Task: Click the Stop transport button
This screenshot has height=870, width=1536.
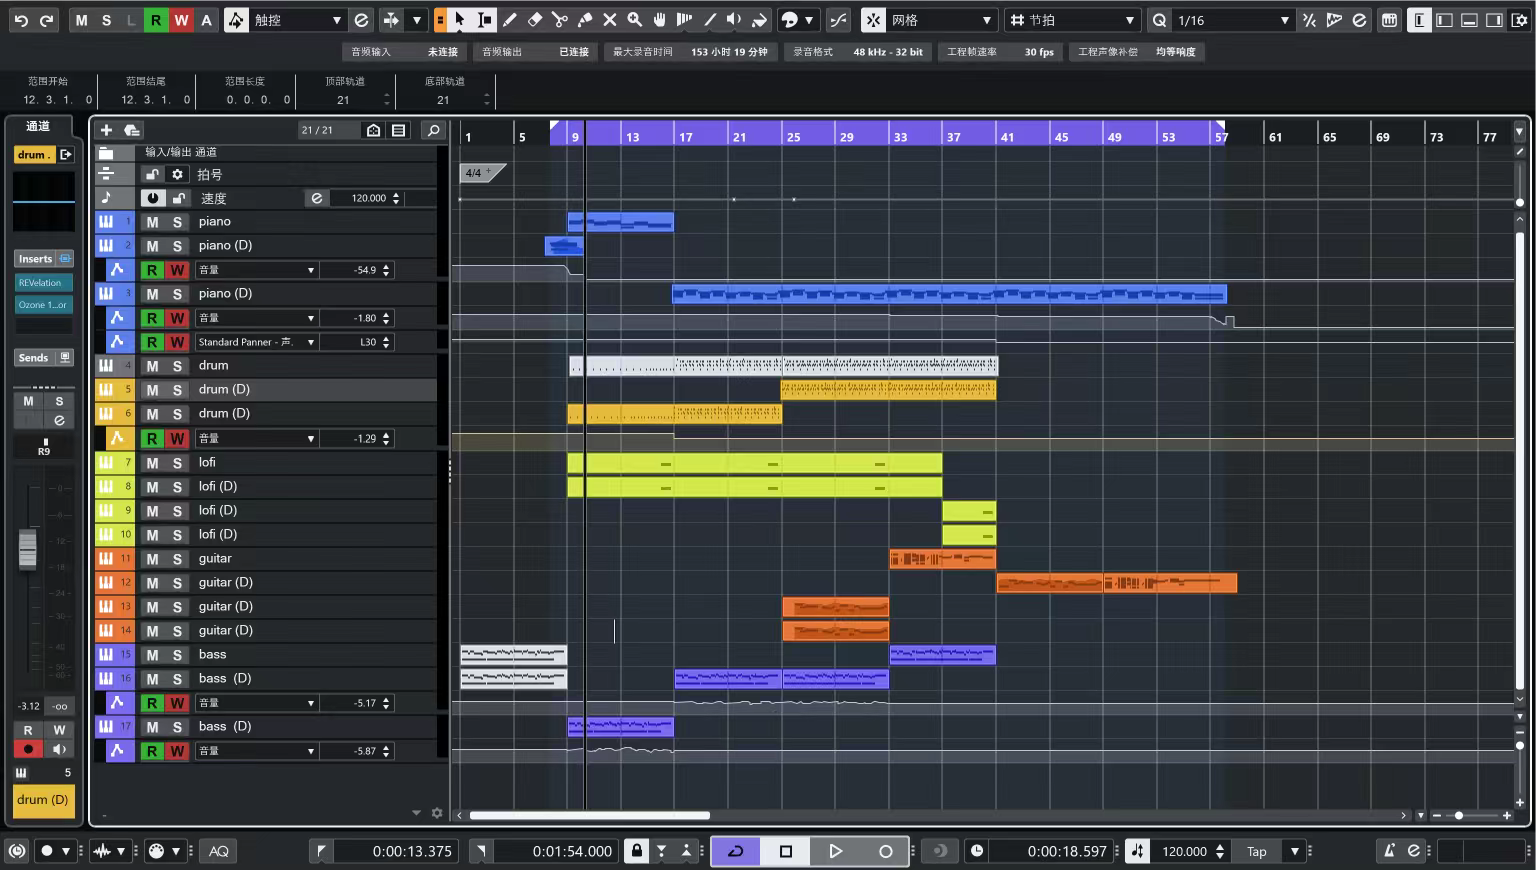Action: (786, 851)
